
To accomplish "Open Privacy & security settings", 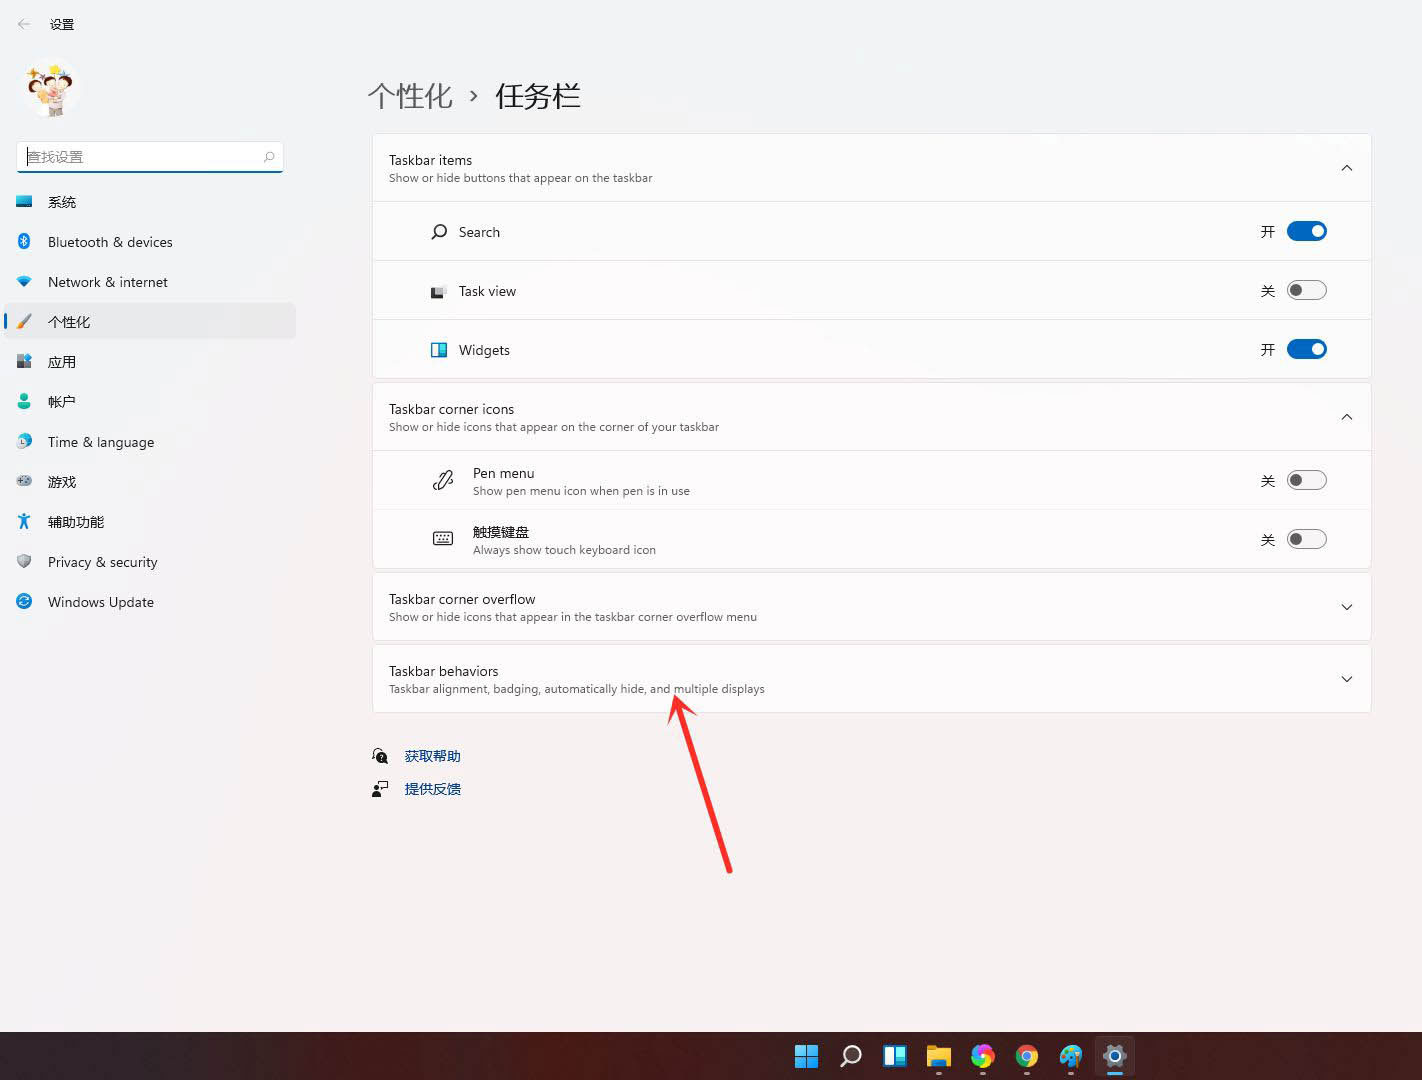I will (102, 561).
